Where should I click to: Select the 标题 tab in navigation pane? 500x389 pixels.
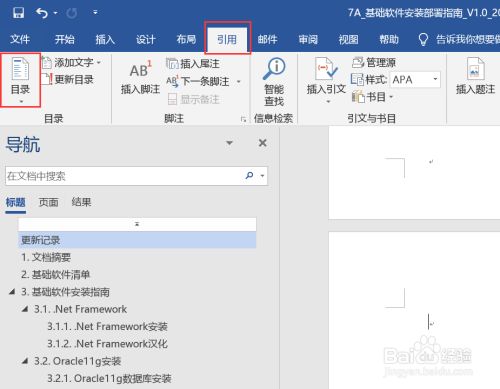point(15,202)
